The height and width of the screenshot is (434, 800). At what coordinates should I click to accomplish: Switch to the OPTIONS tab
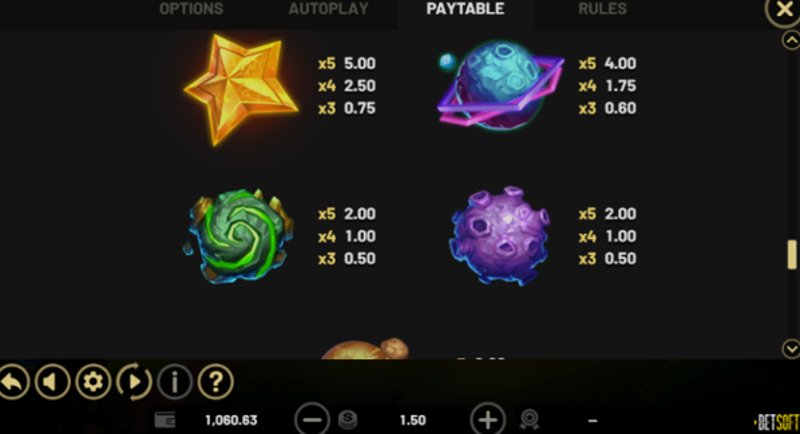tap(191, 9)
